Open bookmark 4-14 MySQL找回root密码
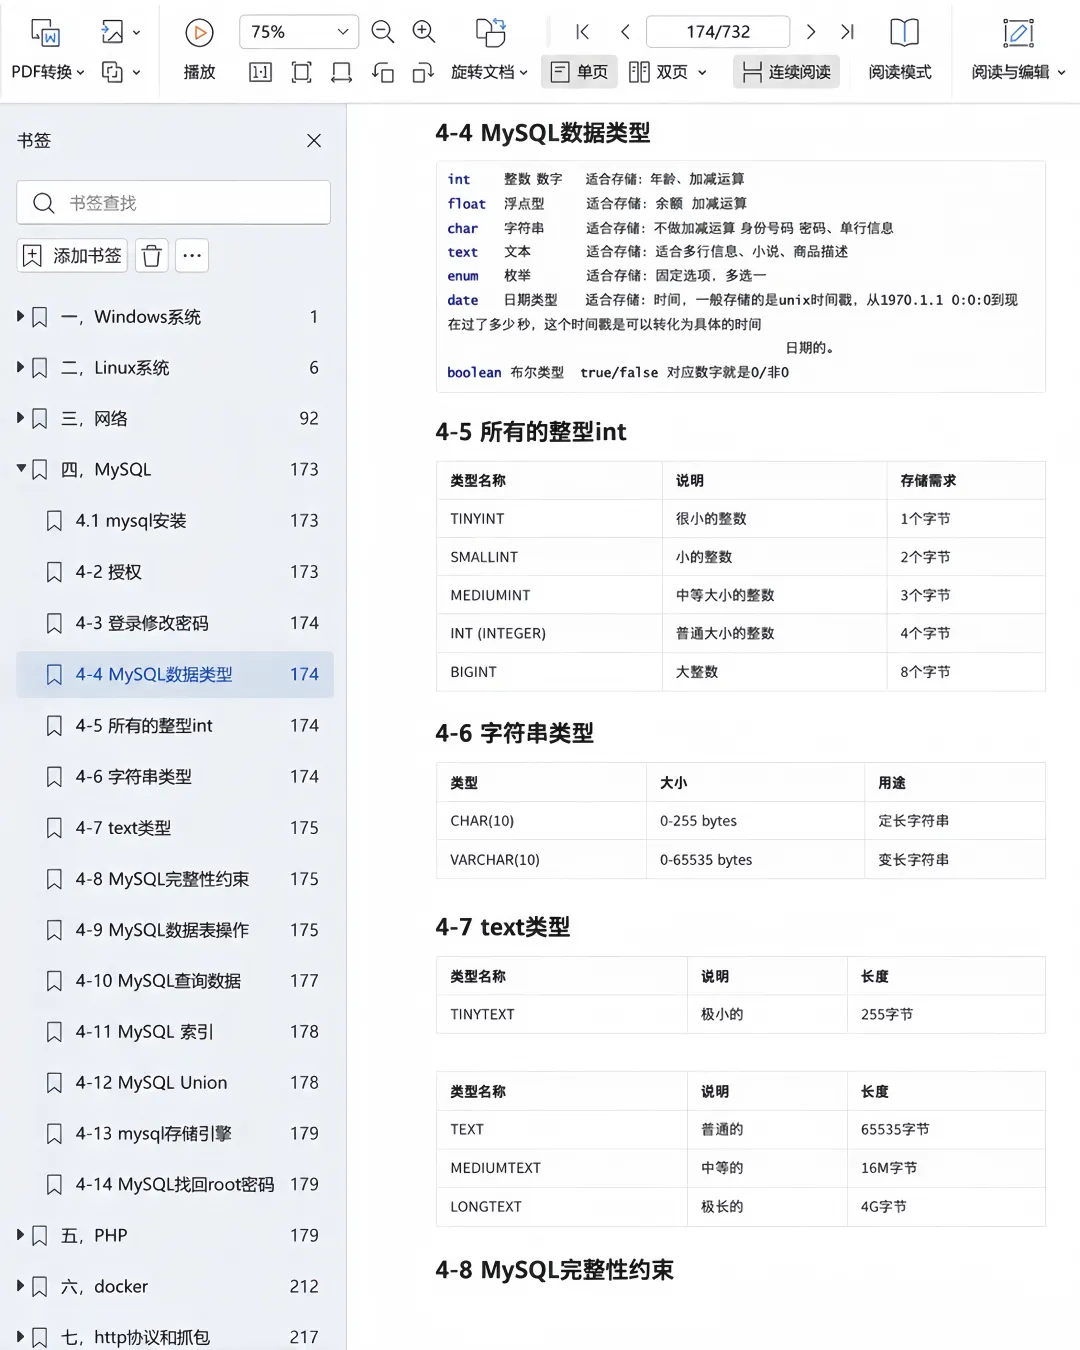 175,1185
